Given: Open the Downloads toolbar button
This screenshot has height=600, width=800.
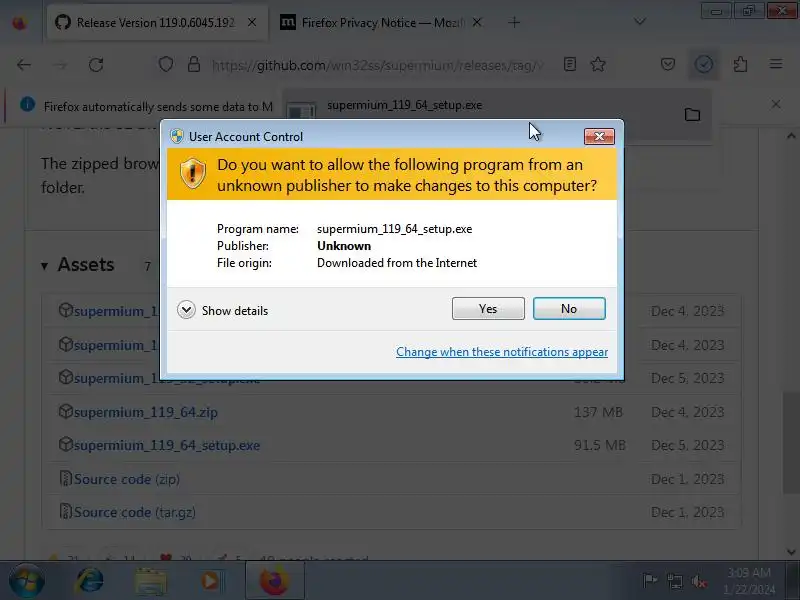Looking at the screenshot, I should click(704, 64).
